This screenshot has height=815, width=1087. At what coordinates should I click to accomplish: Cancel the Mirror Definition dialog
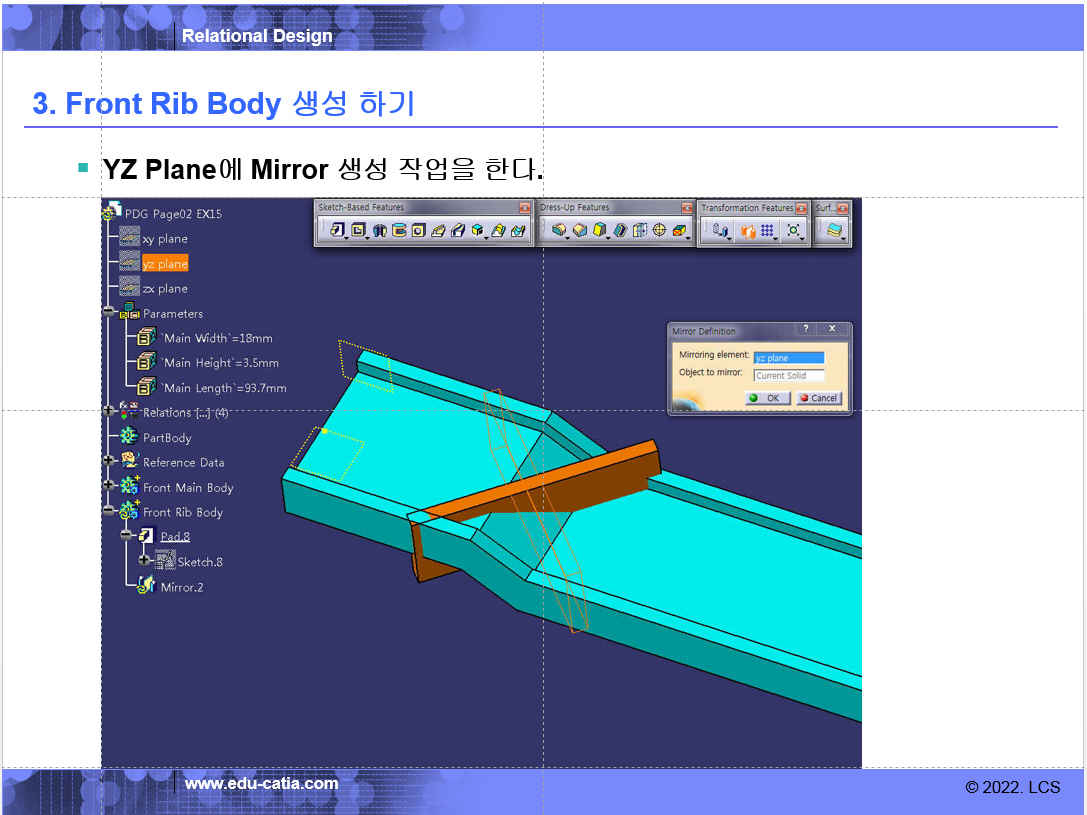(819, 398)
